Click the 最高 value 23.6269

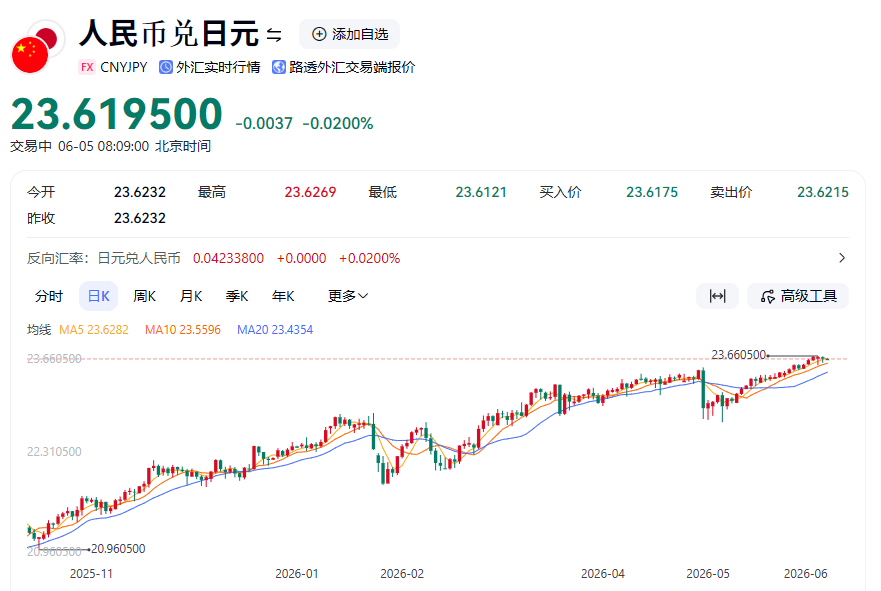point(310,192)
